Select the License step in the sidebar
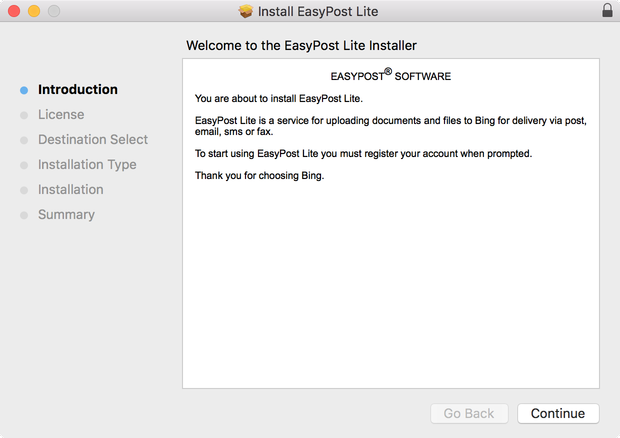This screenshot has width=620, height=438. (61, 114)
